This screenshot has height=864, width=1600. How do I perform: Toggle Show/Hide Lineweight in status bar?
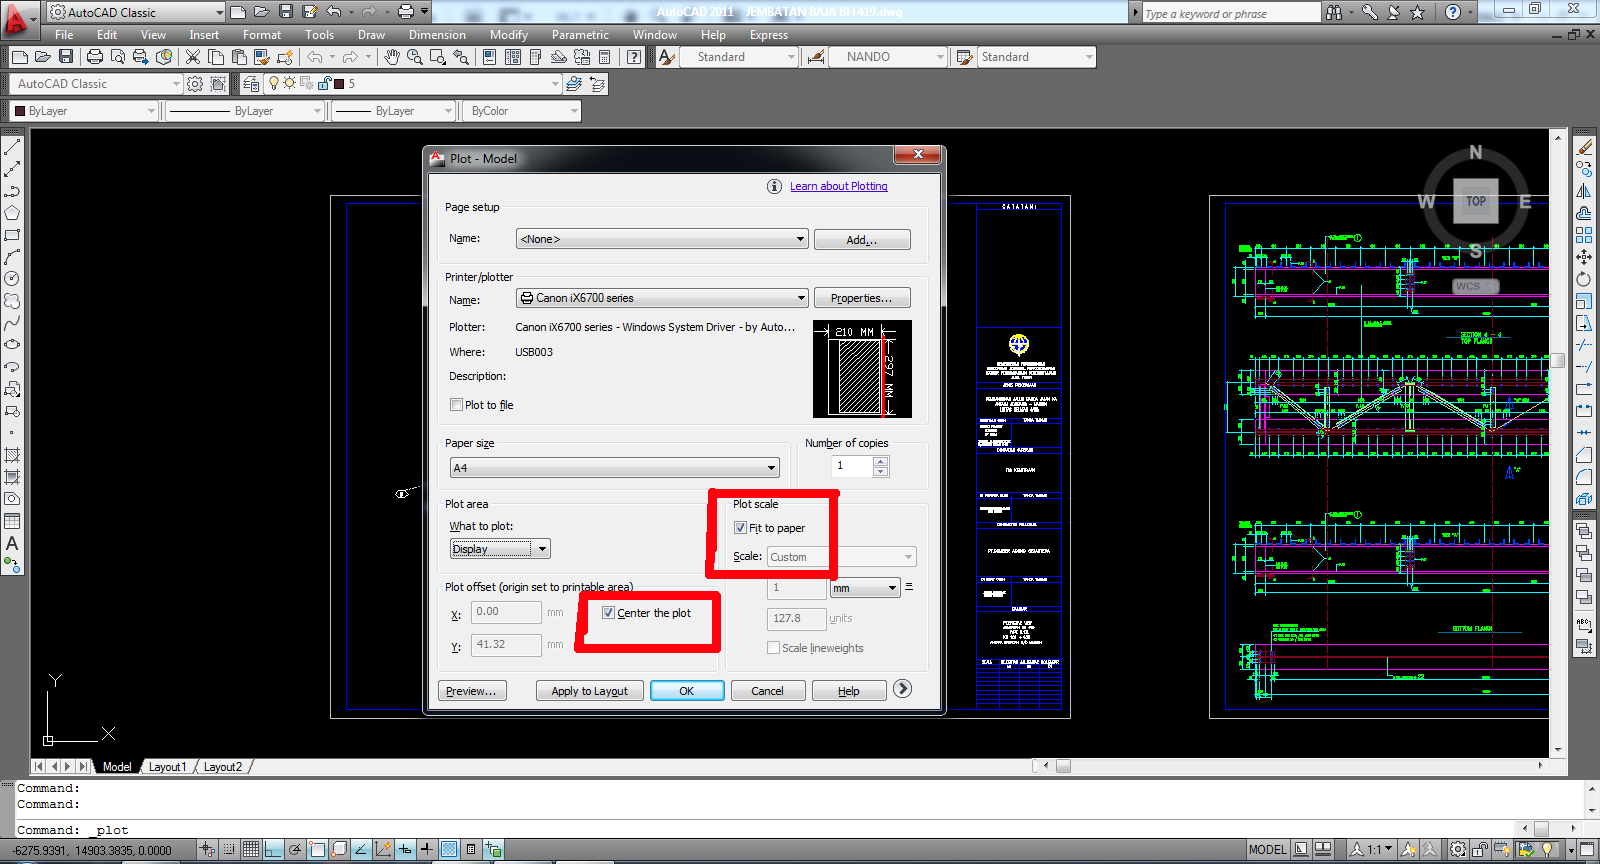[x=427, y=850]
